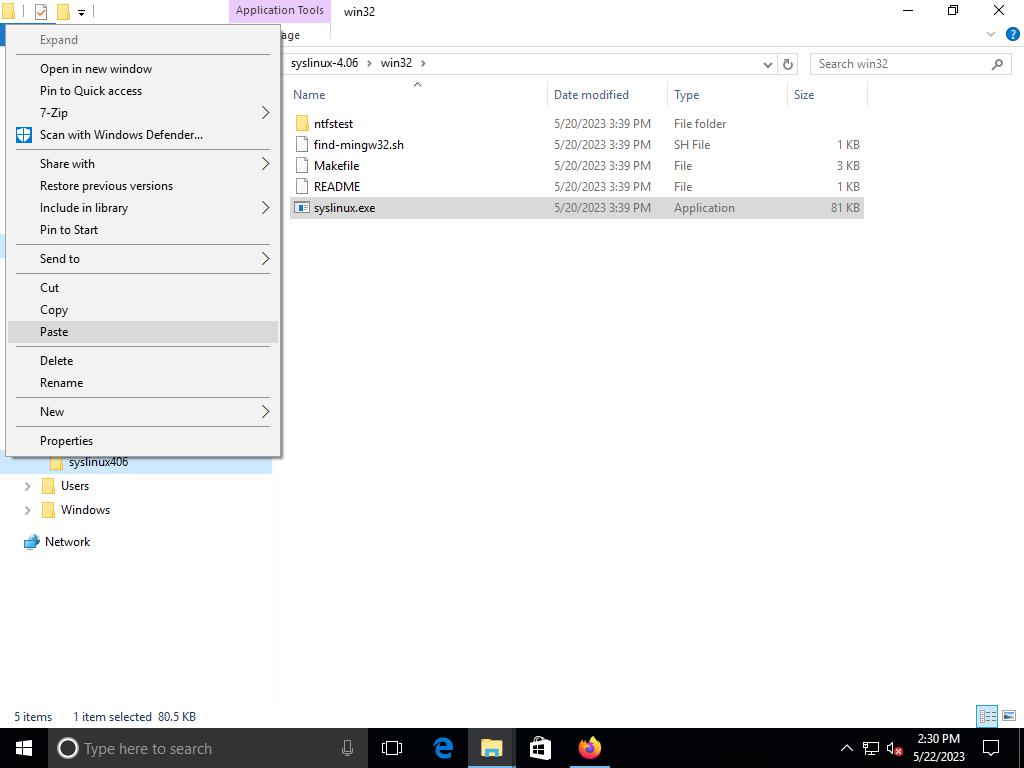Switch to large icons view

point(1008,716)
